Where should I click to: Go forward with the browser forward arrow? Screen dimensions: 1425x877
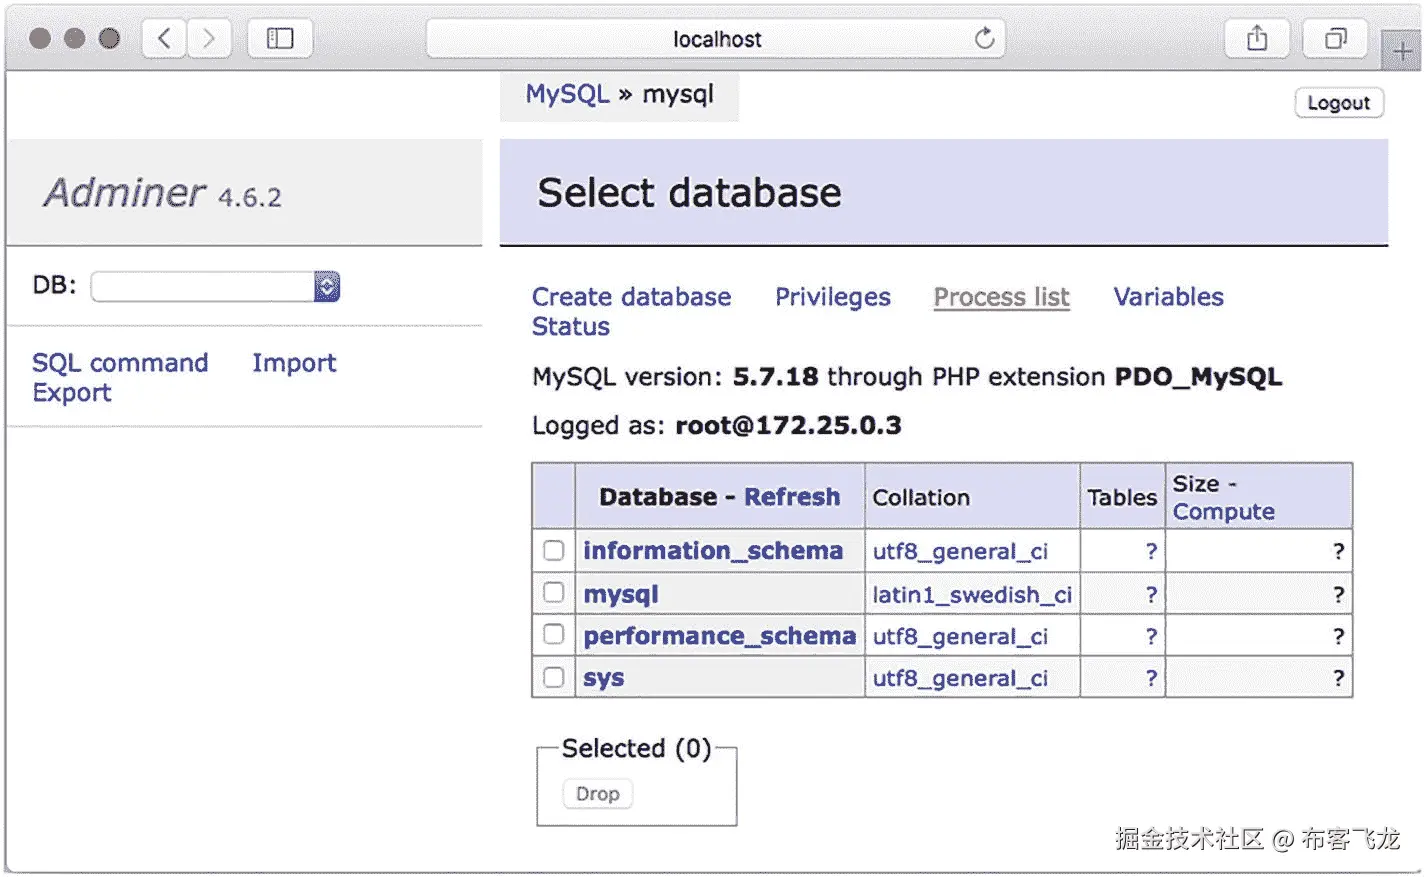click(209, 39)
